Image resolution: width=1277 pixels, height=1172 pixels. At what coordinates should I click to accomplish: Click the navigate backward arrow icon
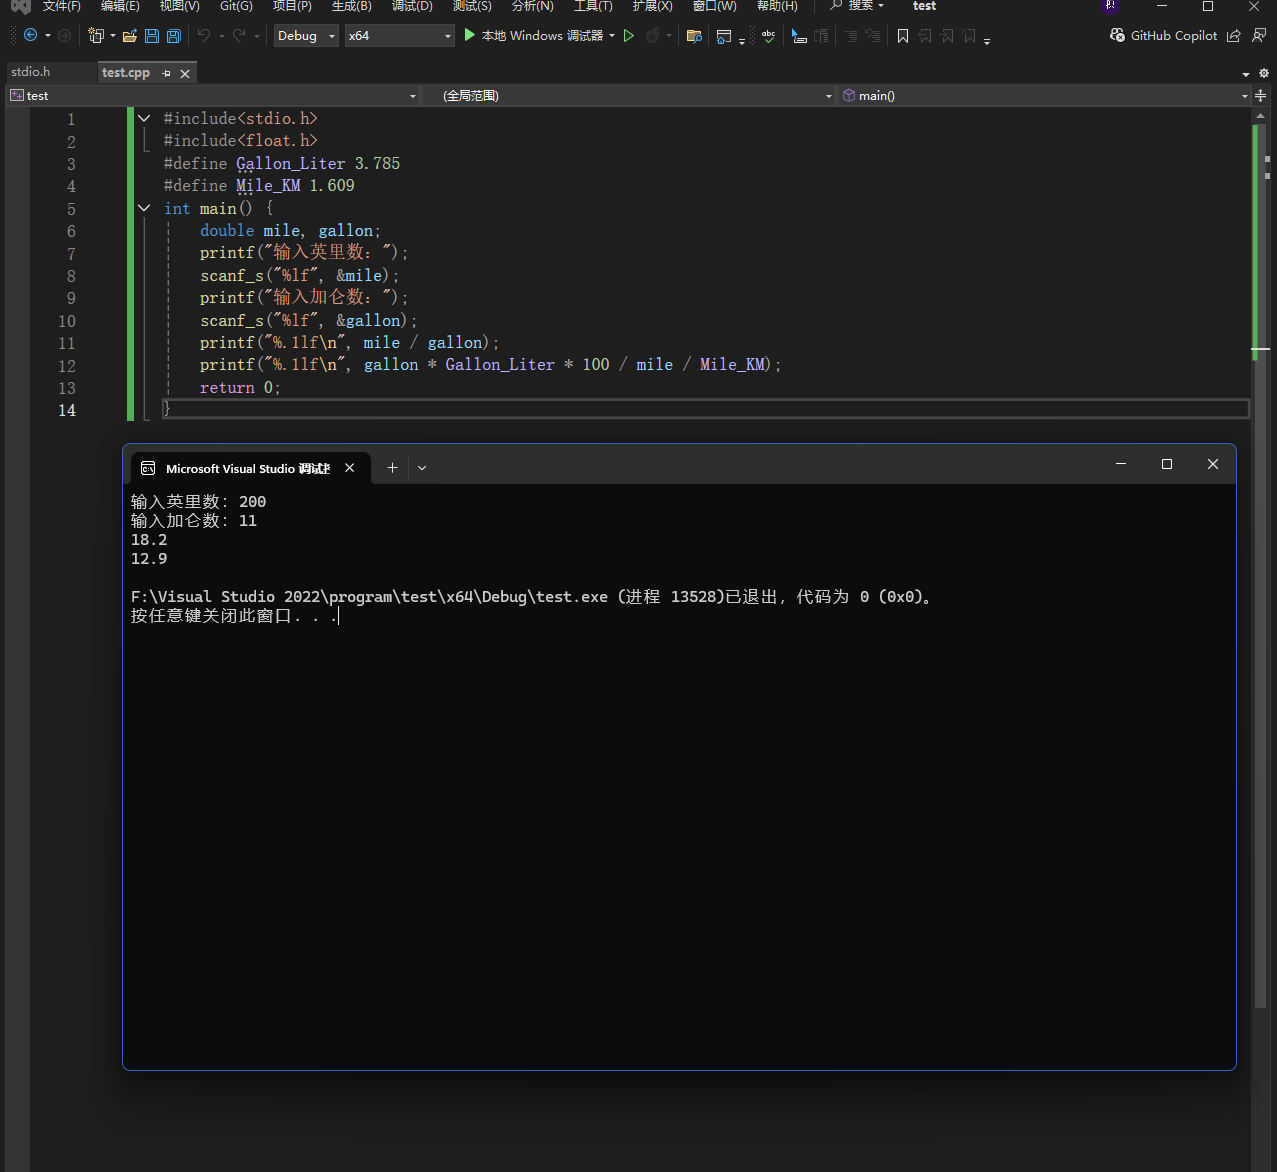(x=31, y=35)
